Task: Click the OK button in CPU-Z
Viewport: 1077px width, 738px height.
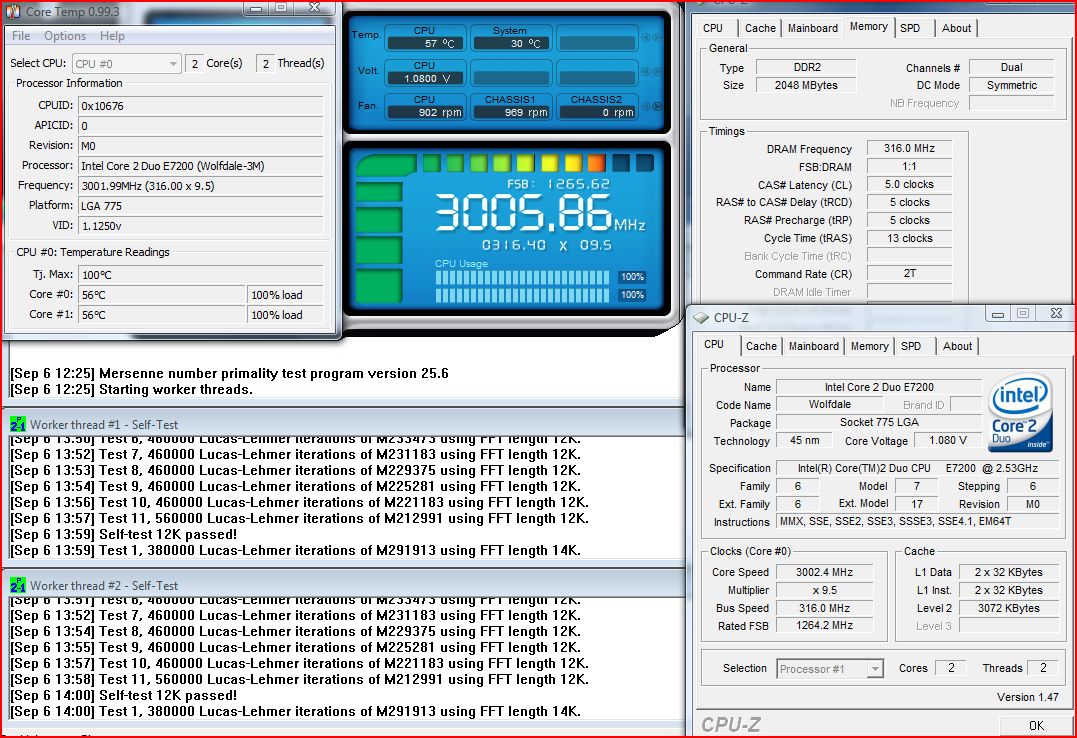Action: pyautogui.click(x=1036, y=726)
